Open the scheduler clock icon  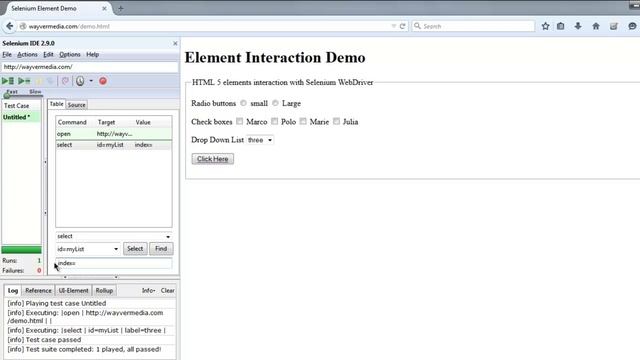[80, 81]
